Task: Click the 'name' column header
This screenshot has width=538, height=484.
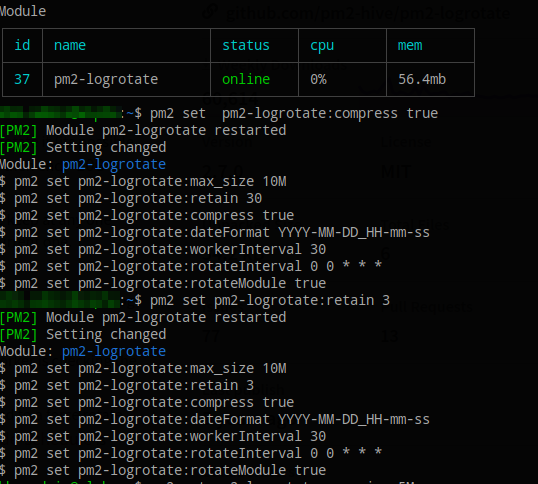Action: click(x=70, y=45)
